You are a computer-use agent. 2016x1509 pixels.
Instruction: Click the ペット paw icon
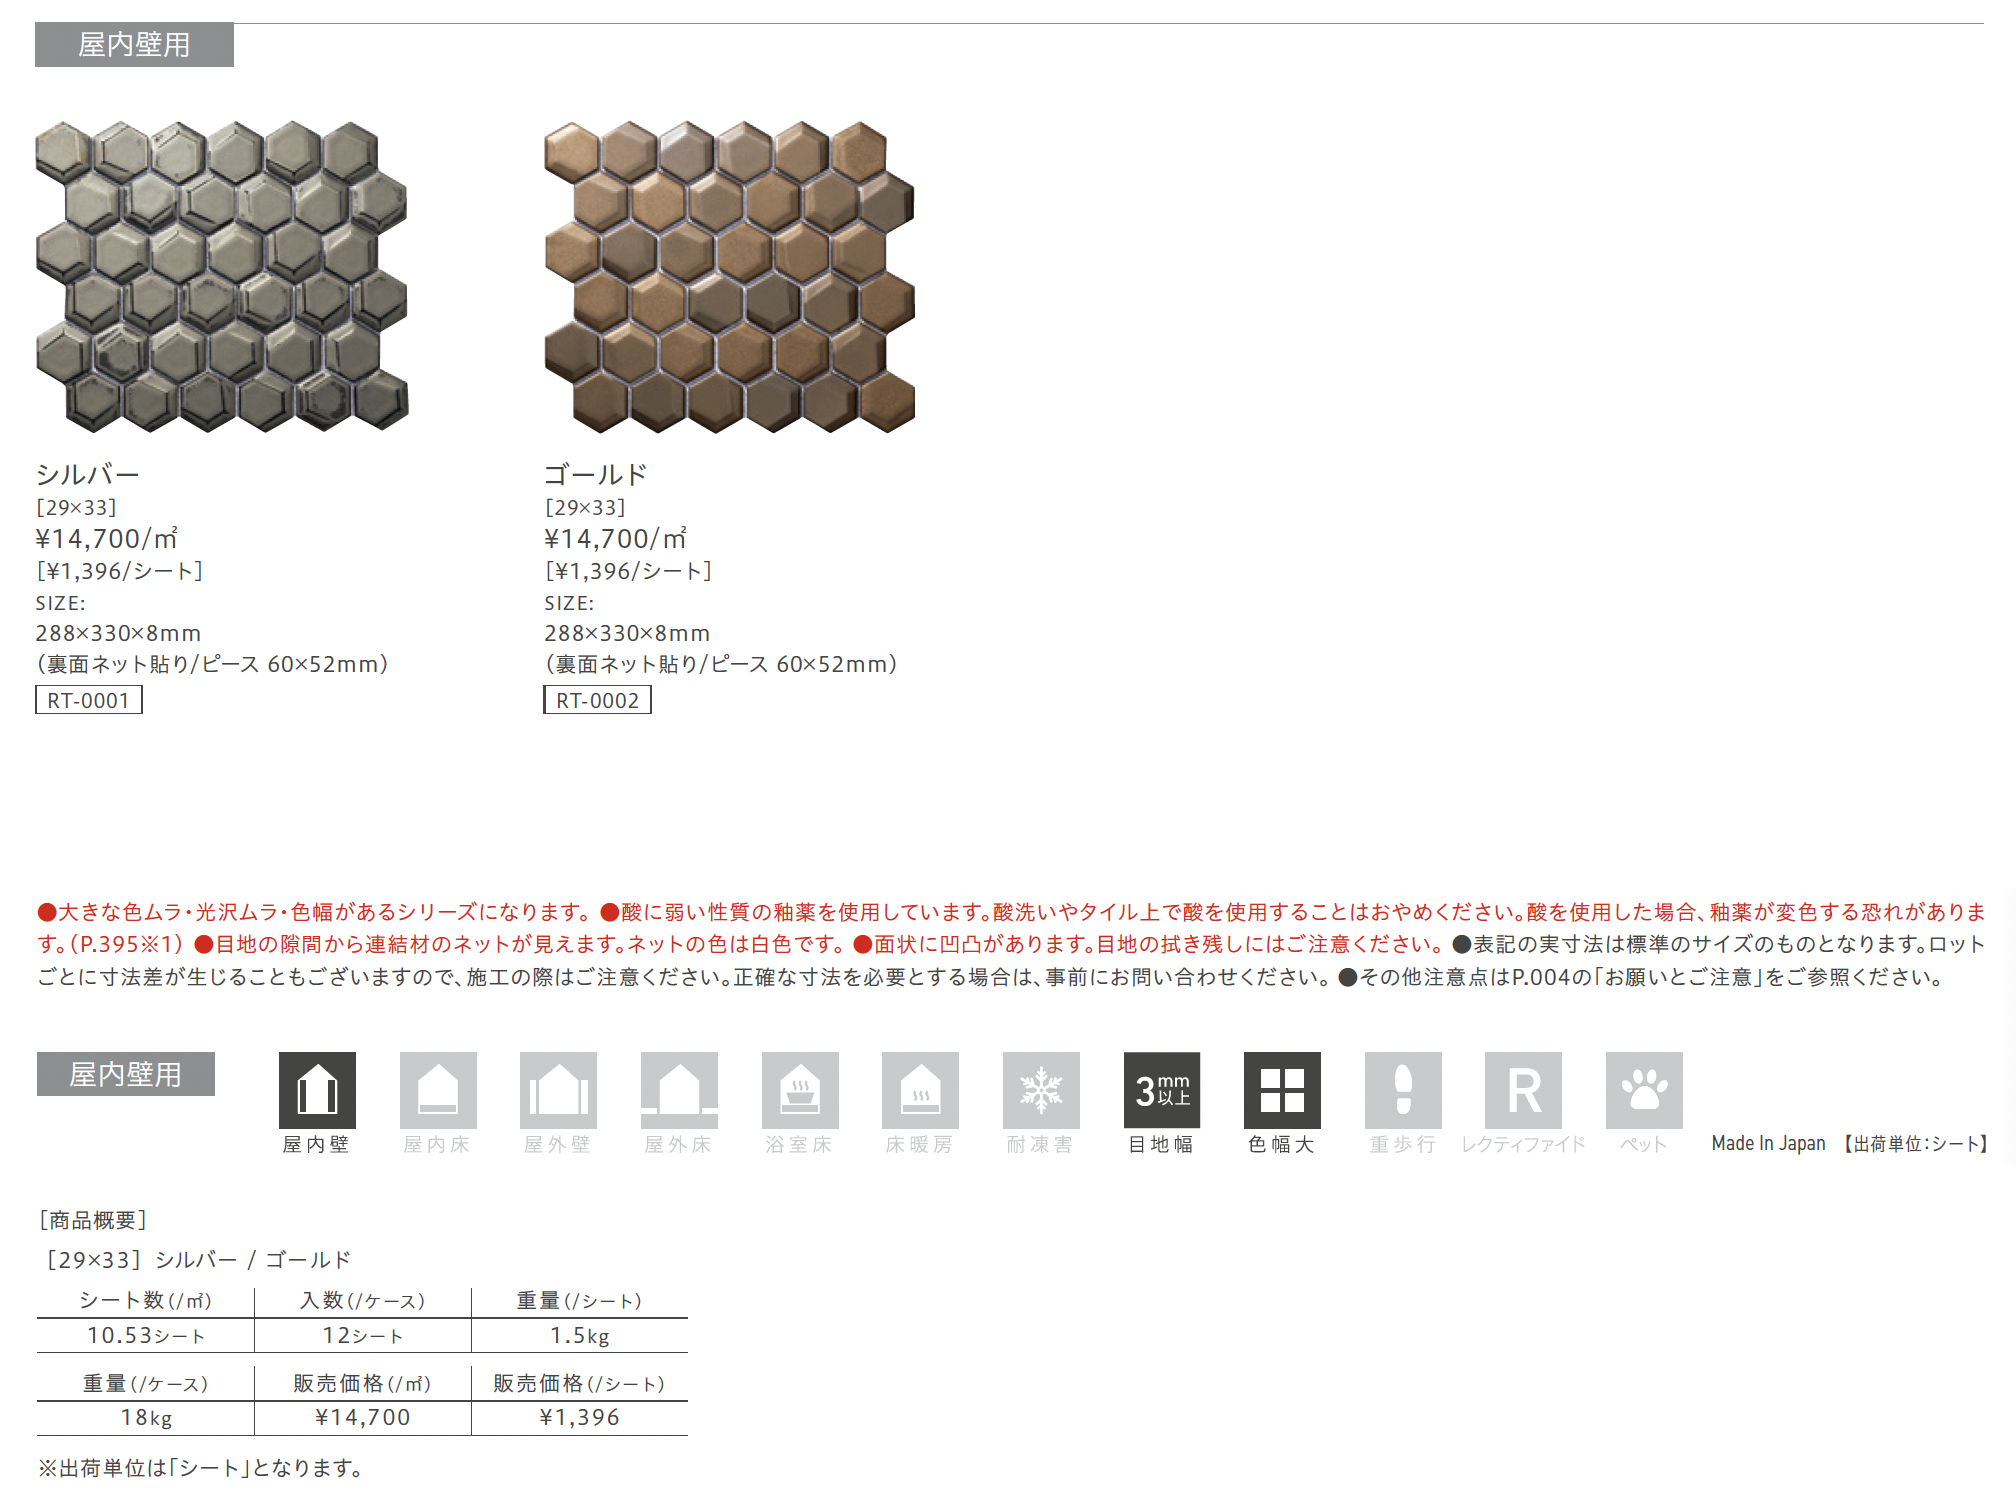coord(1644,1090)
